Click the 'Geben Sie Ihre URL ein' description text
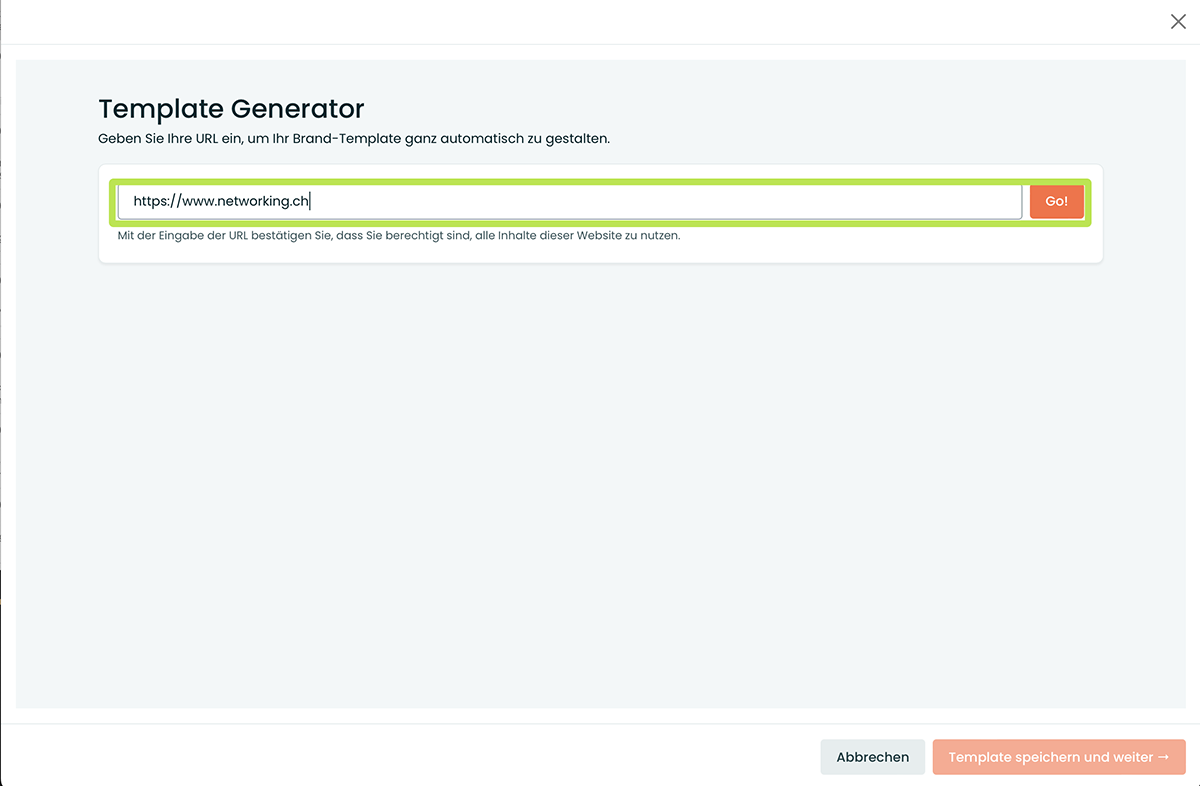Viewport: 1200px width, 786px height. 354,138
